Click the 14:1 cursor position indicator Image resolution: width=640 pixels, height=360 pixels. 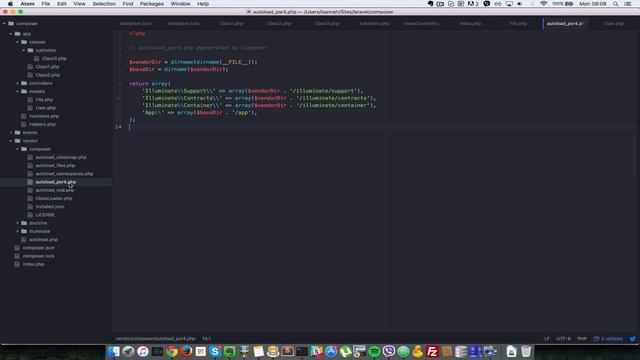(x=207, y=338)
